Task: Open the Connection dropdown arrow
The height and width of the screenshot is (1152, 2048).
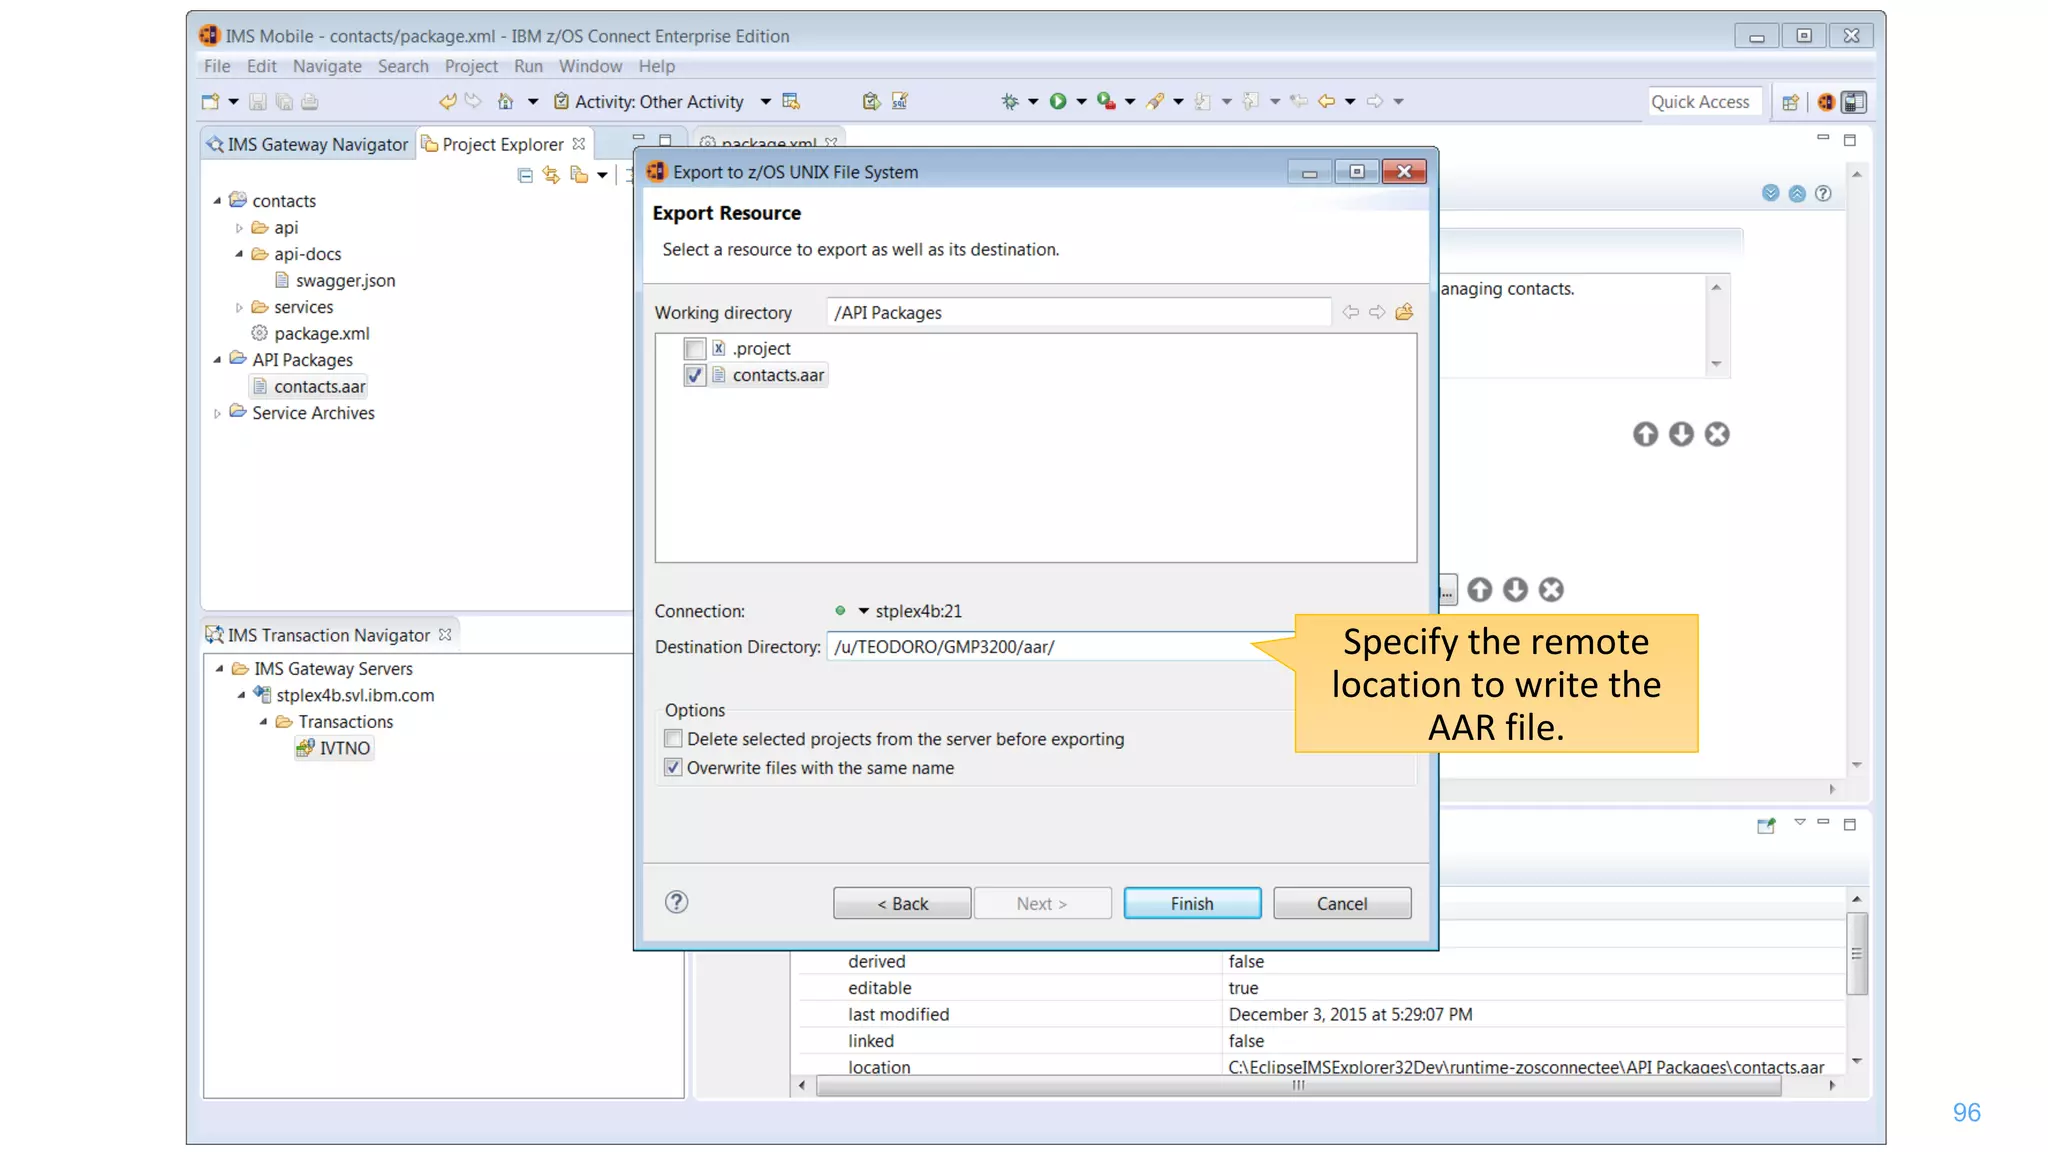Action: pos(863,611)
